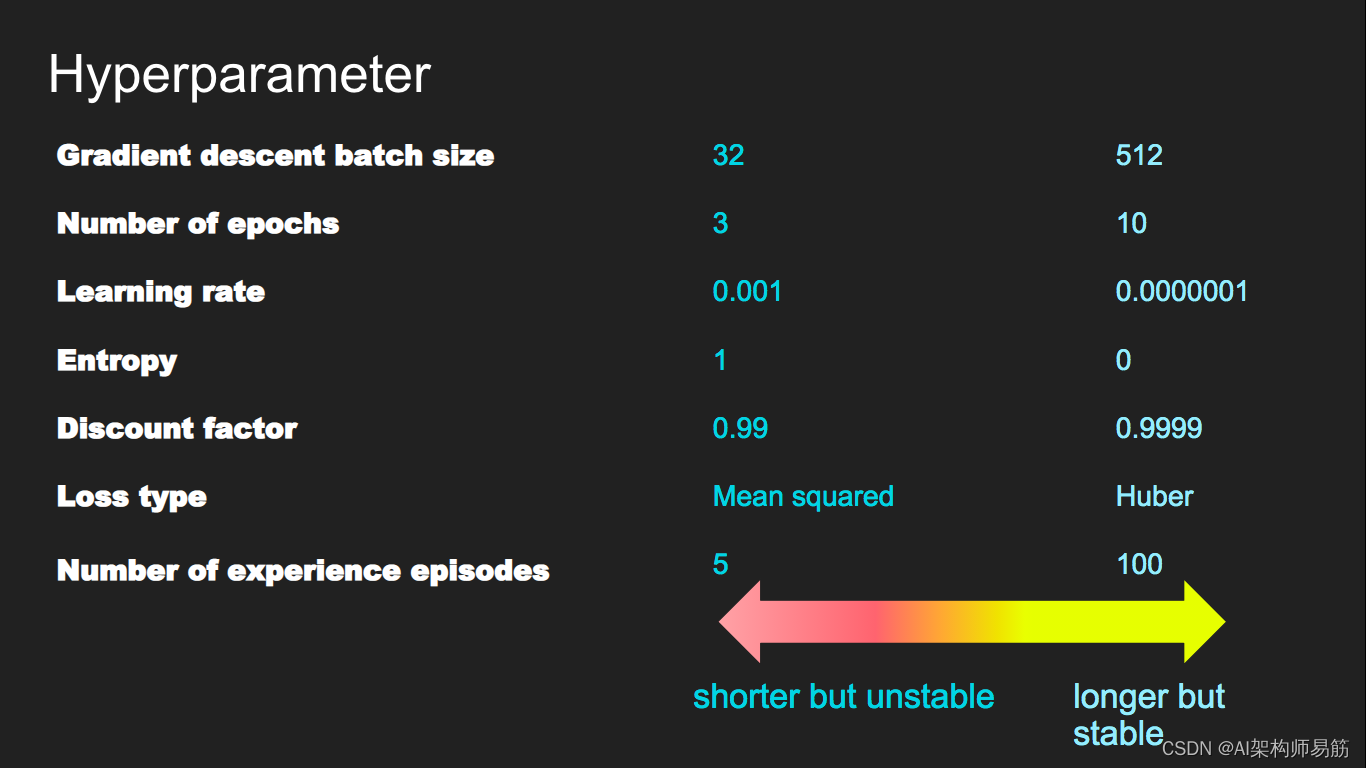This screenshot has width=1366, height=768.
Task: Select the Entropy label
Action: coord(117,361)
